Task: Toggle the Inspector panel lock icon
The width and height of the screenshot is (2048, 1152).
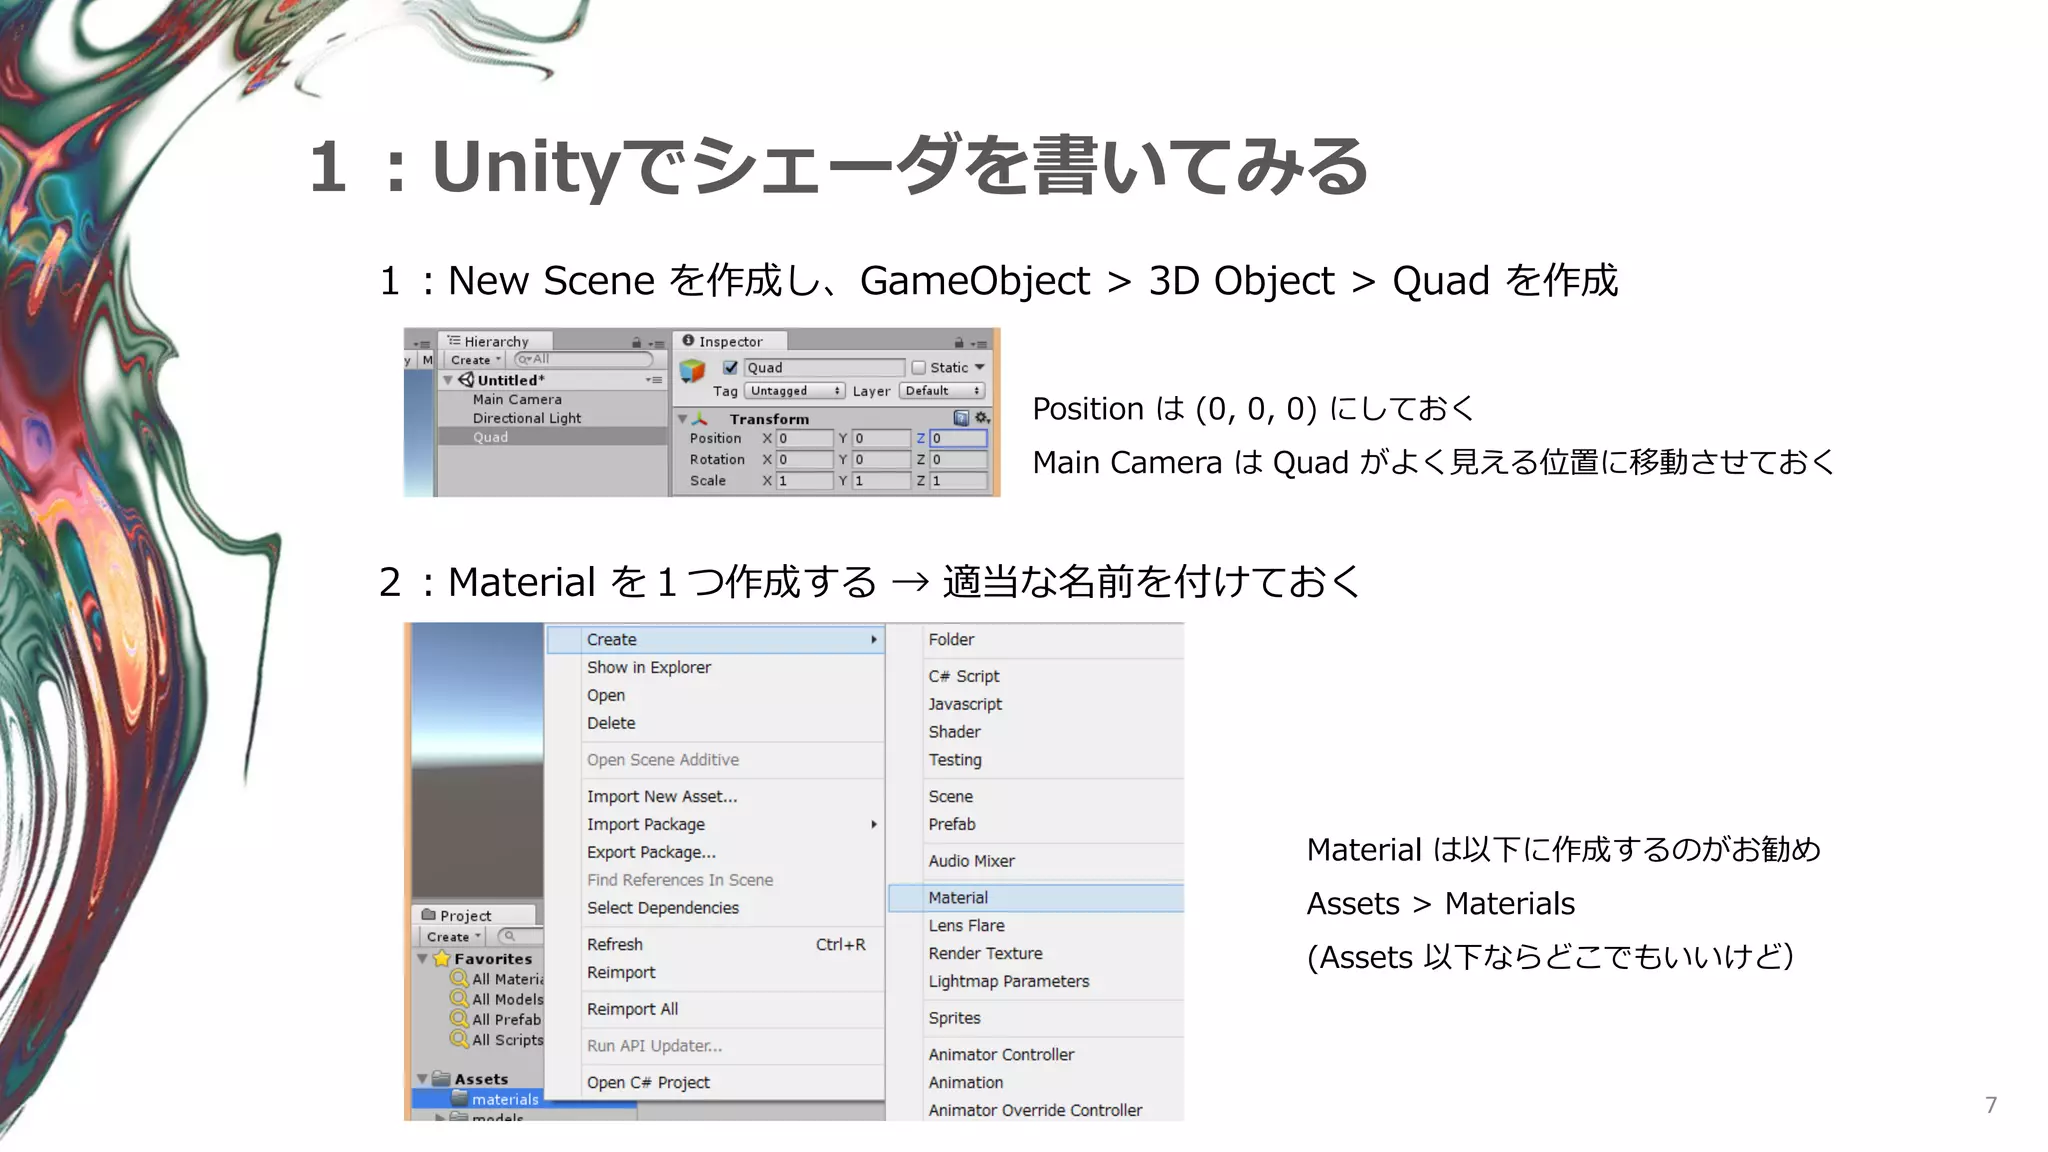Action: 958,342
